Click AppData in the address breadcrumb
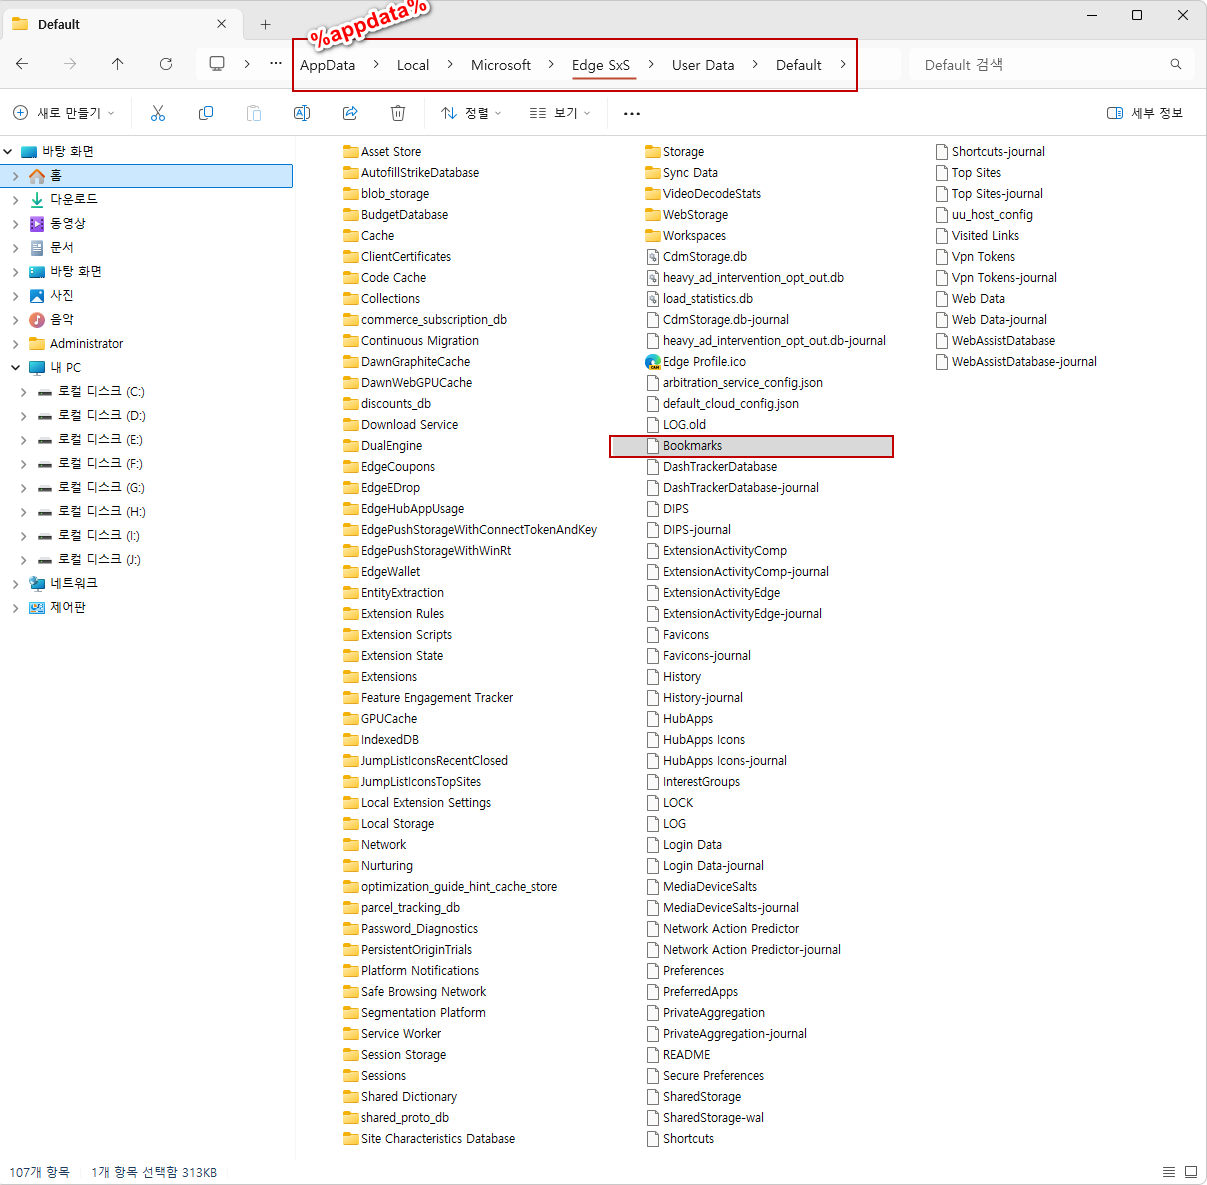This screenshot has height=1185, width=1207. tap(328, 65)
